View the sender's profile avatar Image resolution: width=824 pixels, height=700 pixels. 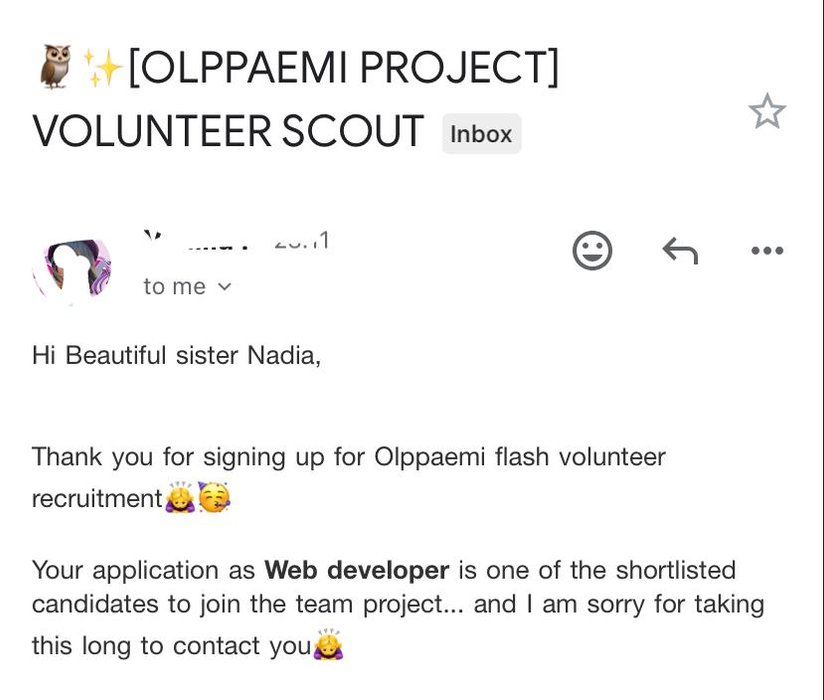[x=73, y=270]
